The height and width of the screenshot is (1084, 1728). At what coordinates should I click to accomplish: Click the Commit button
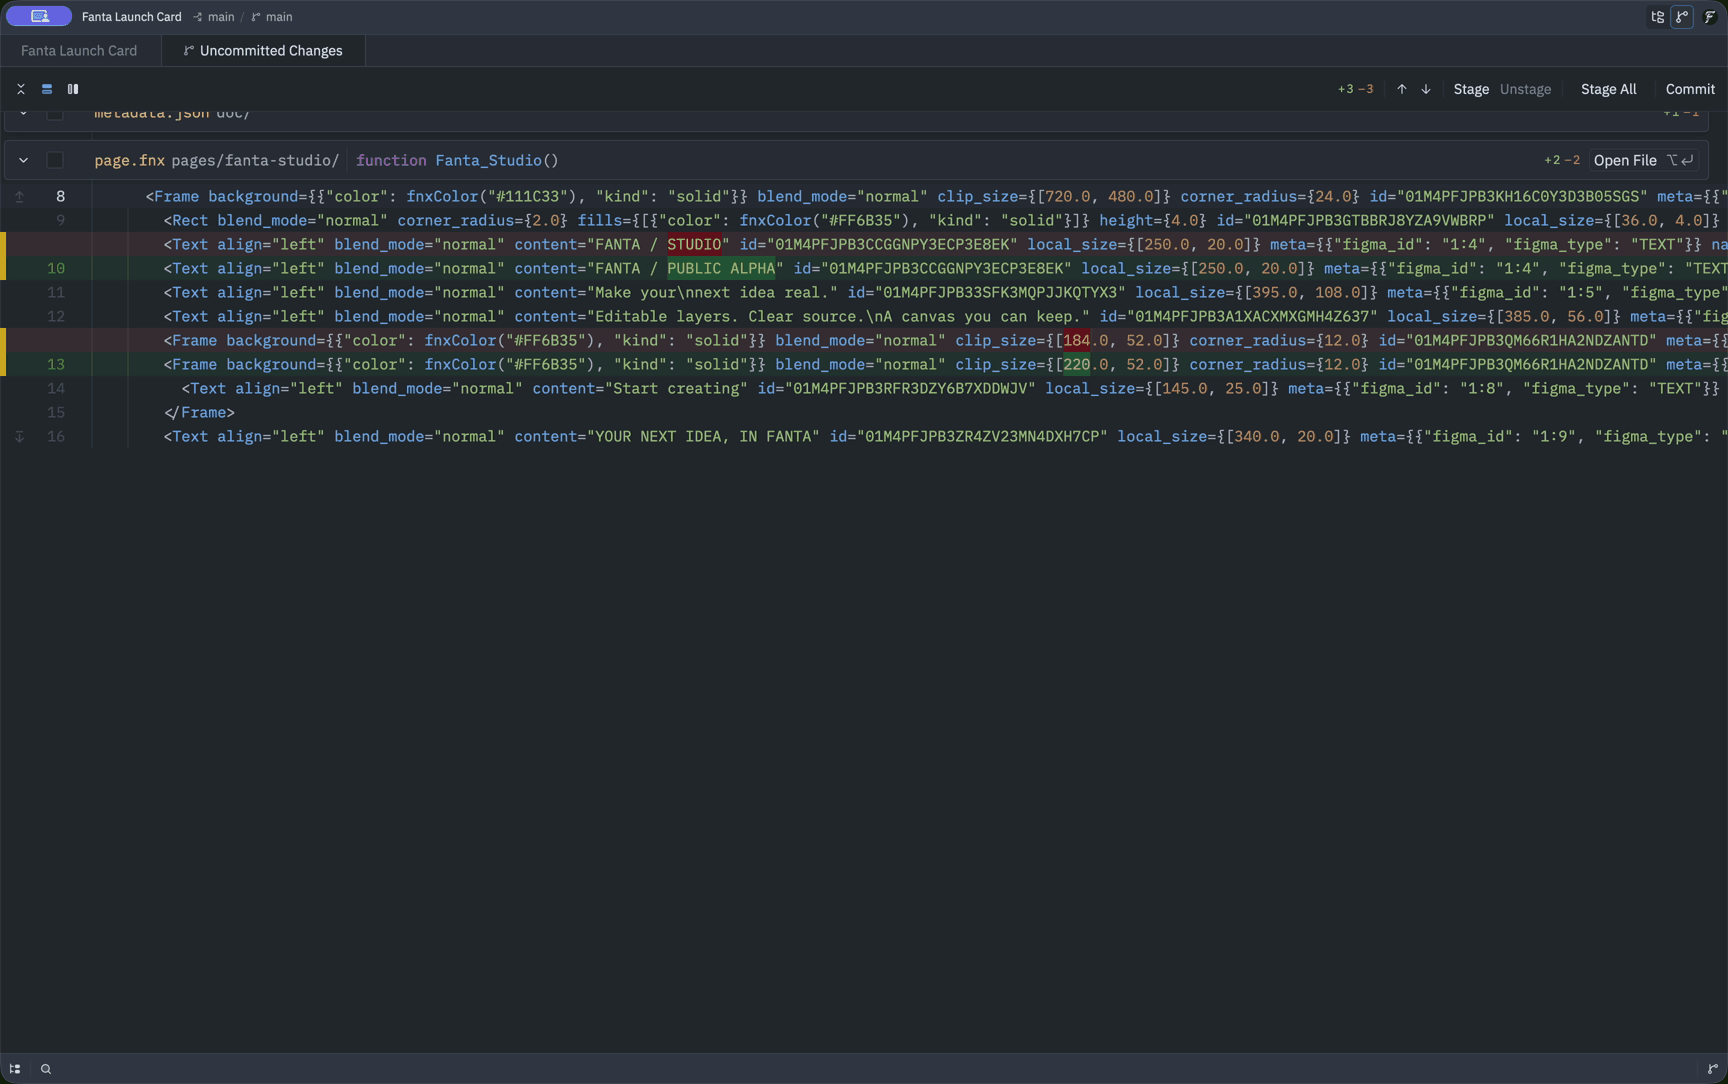pos(1690,89)
